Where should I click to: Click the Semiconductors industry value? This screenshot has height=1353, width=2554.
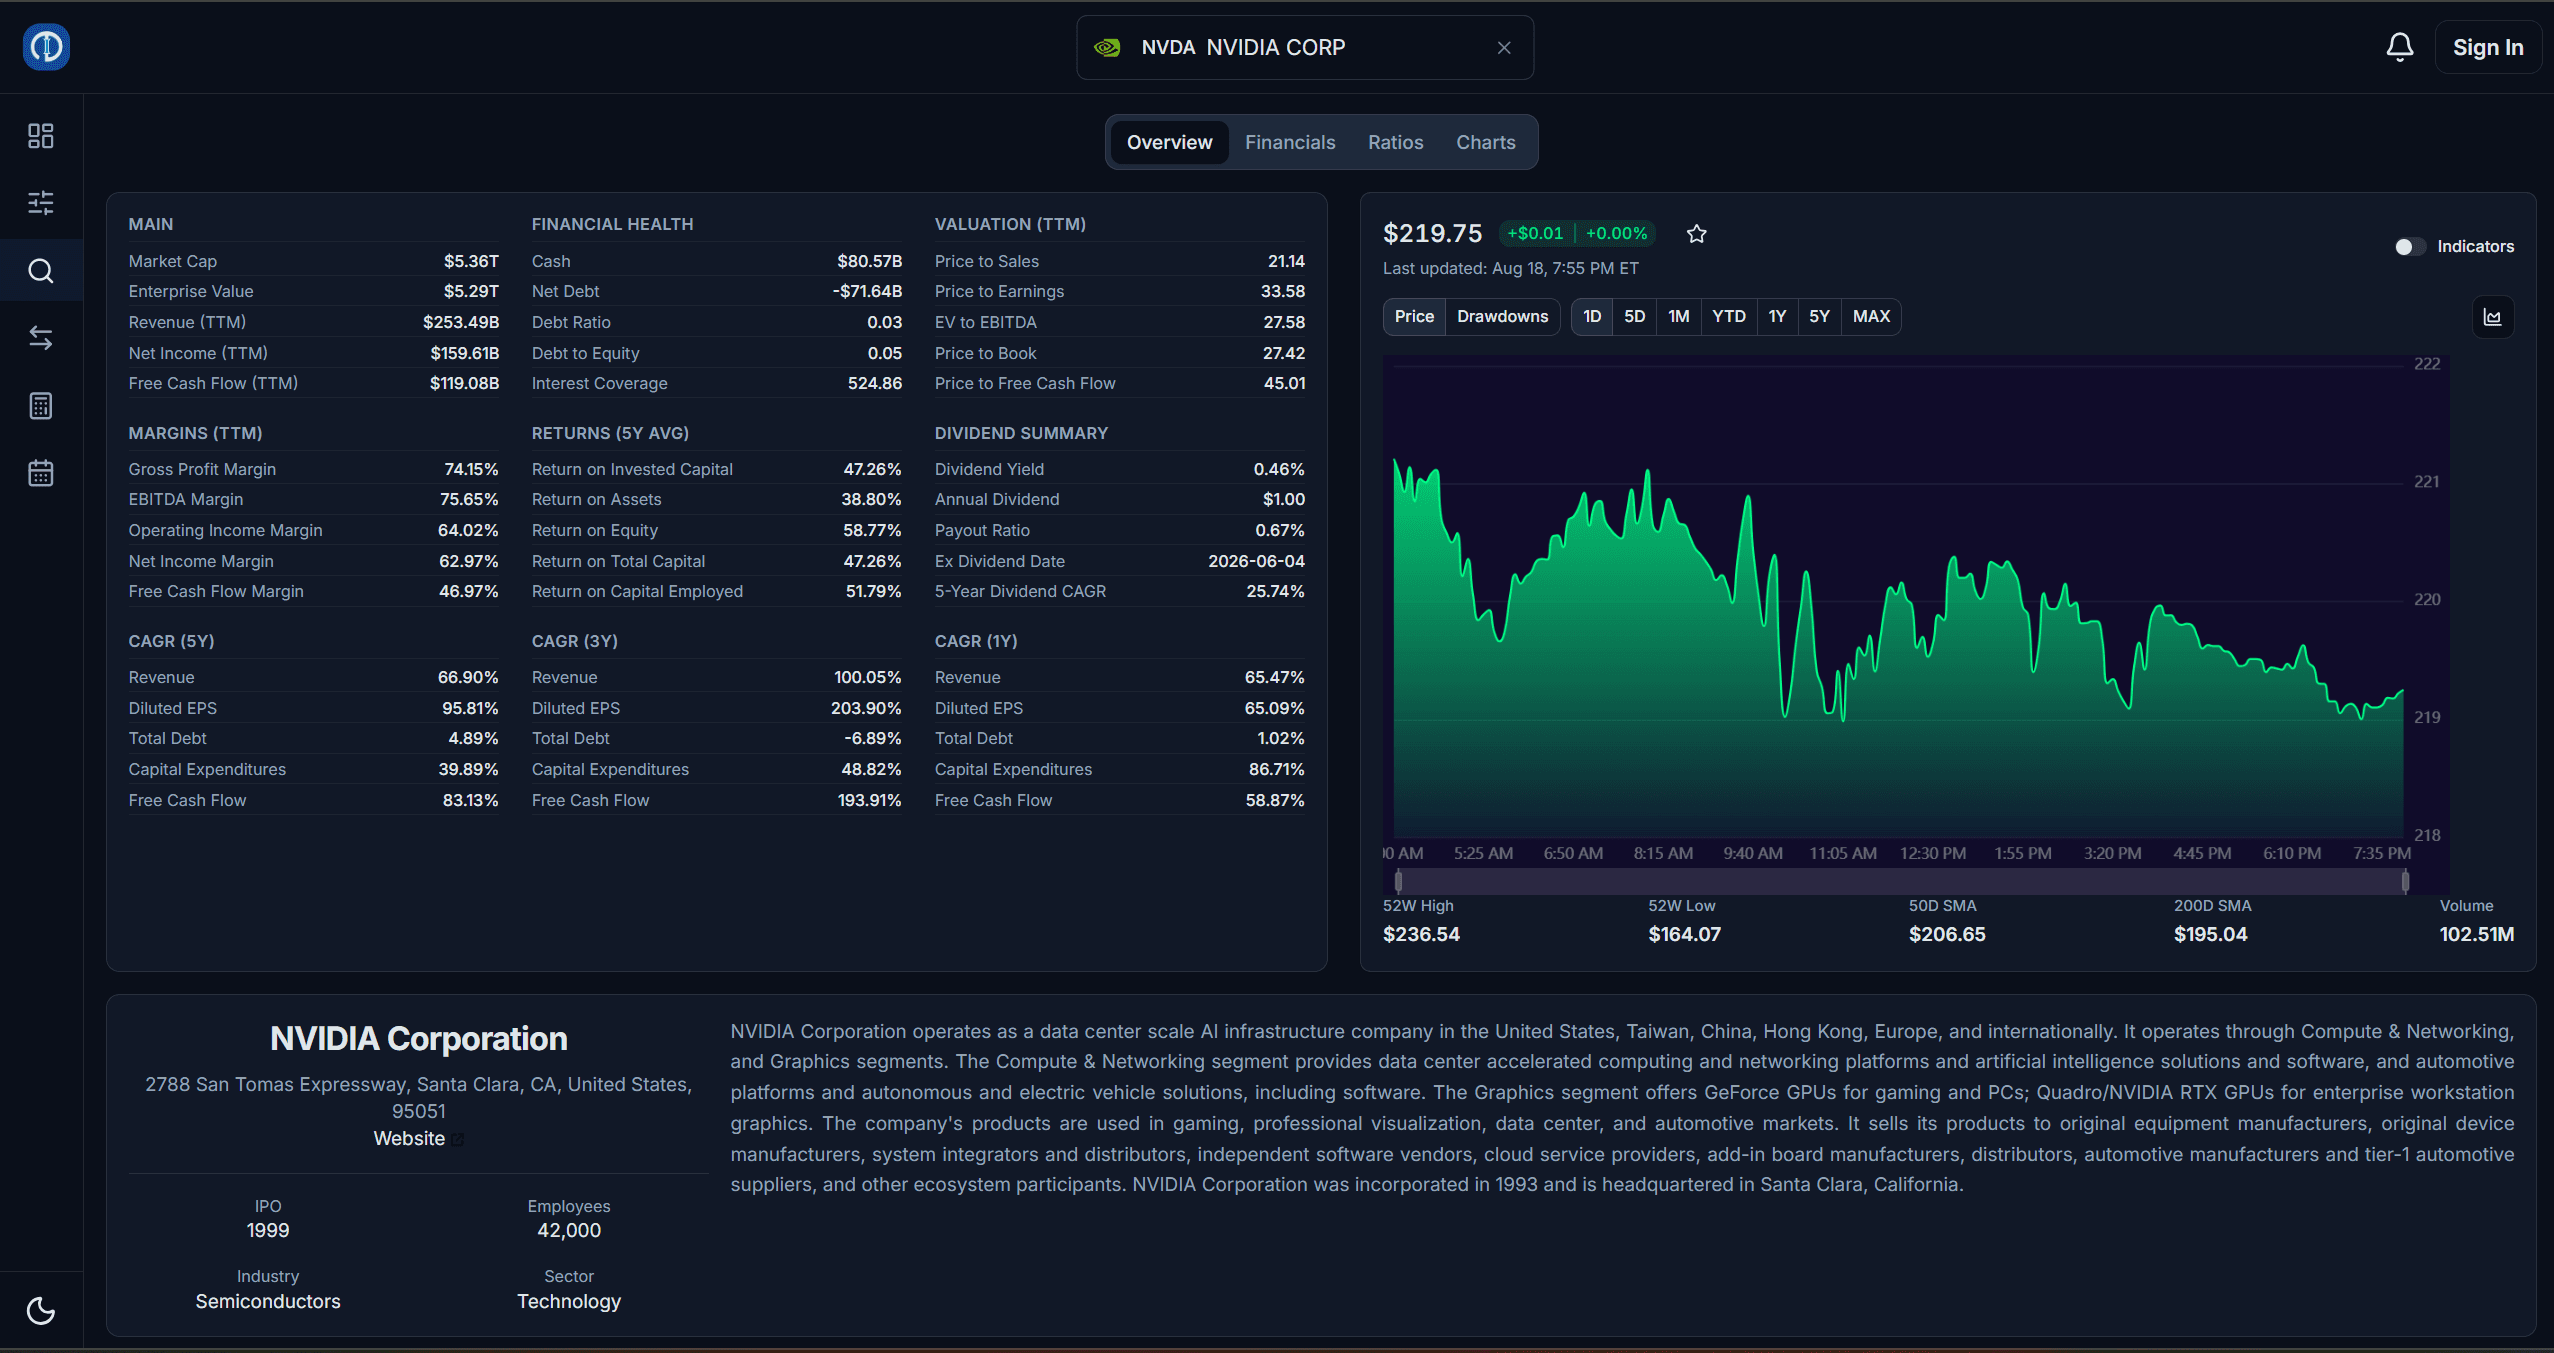268,1302
